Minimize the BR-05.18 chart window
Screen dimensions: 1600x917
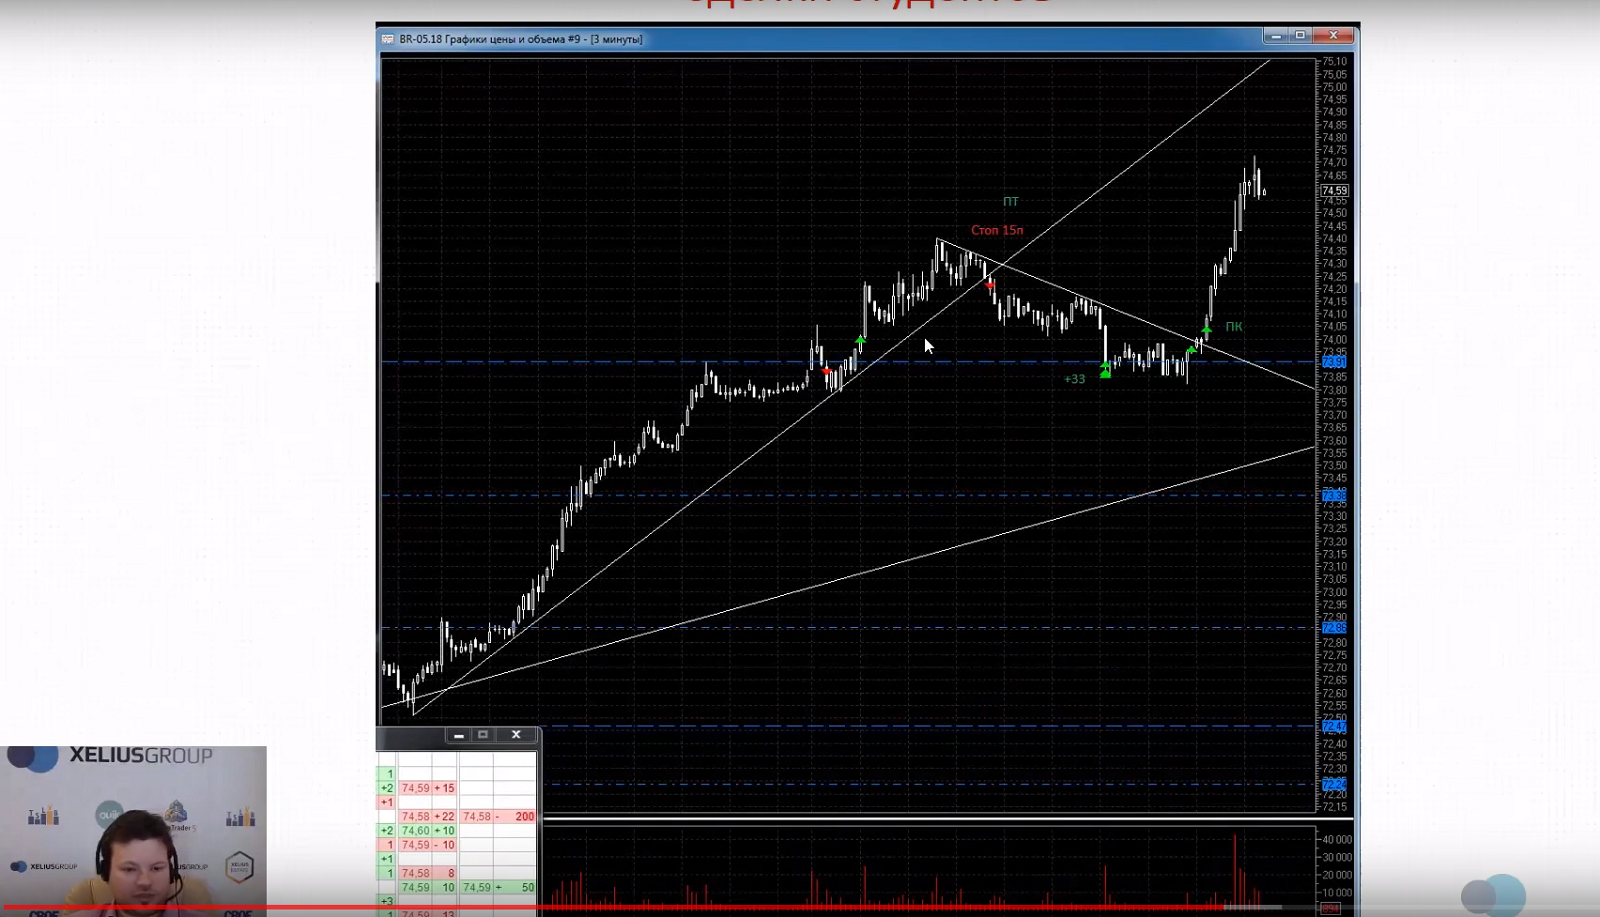(1275, 36)
